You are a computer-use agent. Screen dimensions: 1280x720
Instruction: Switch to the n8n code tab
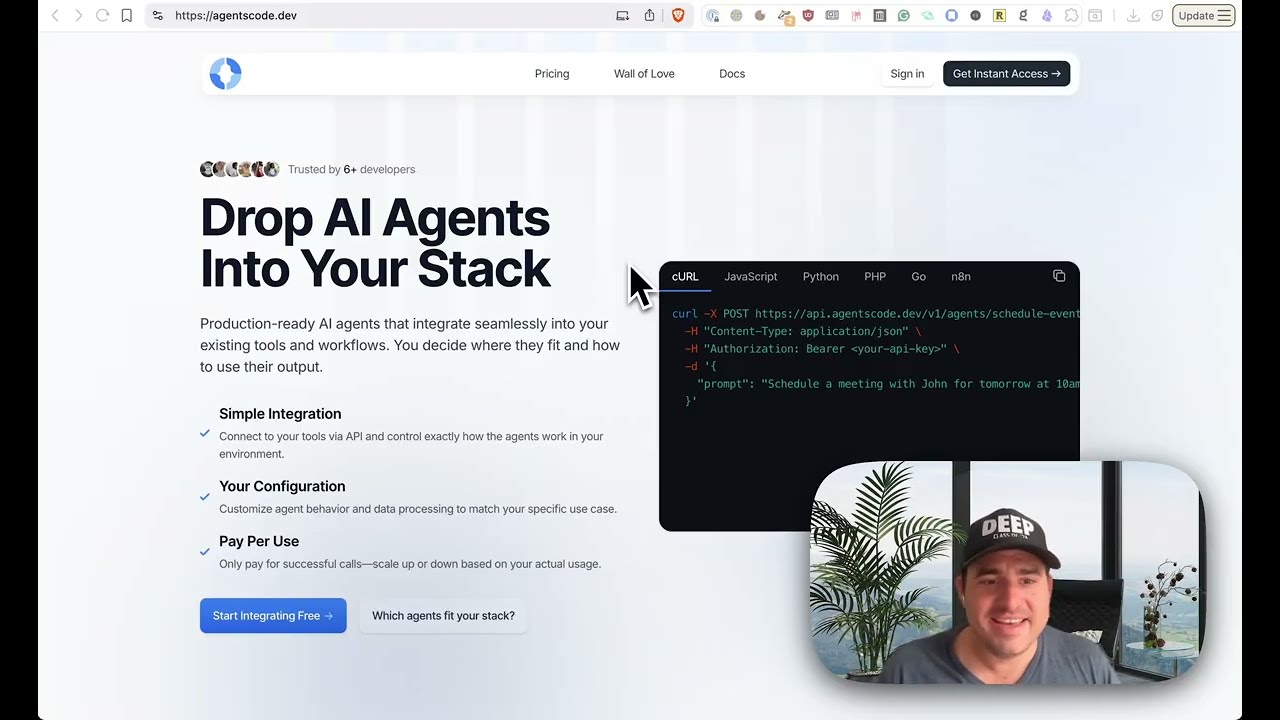click(x=961, y=276)
